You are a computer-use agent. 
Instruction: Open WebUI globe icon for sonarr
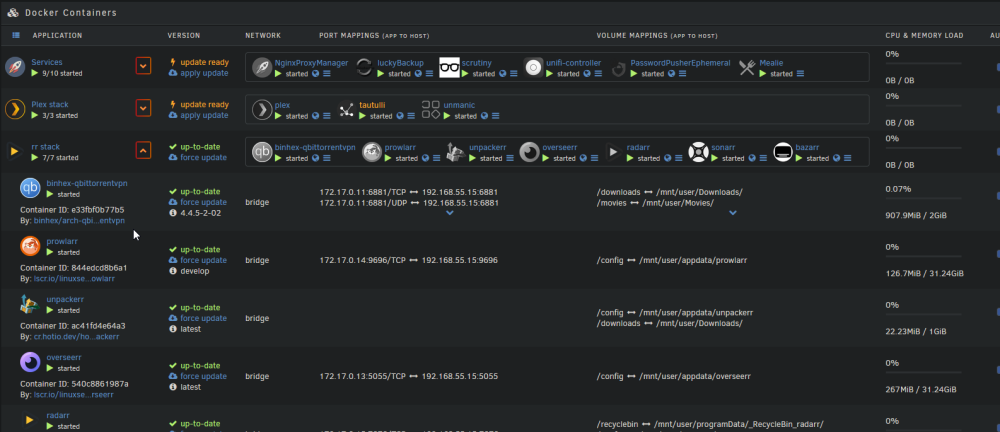point(752,158)
